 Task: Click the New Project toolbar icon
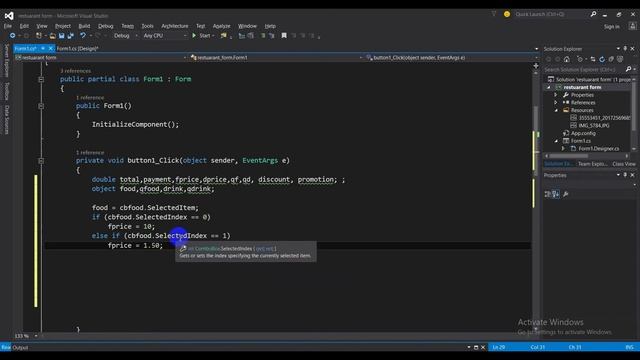[39, 36]
